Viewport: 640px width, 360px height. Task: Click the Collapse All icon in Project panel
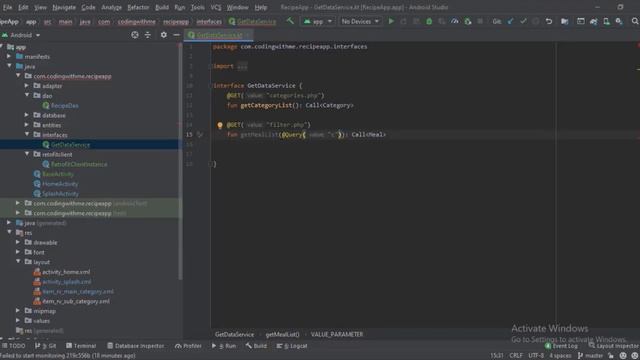(147, 35)
